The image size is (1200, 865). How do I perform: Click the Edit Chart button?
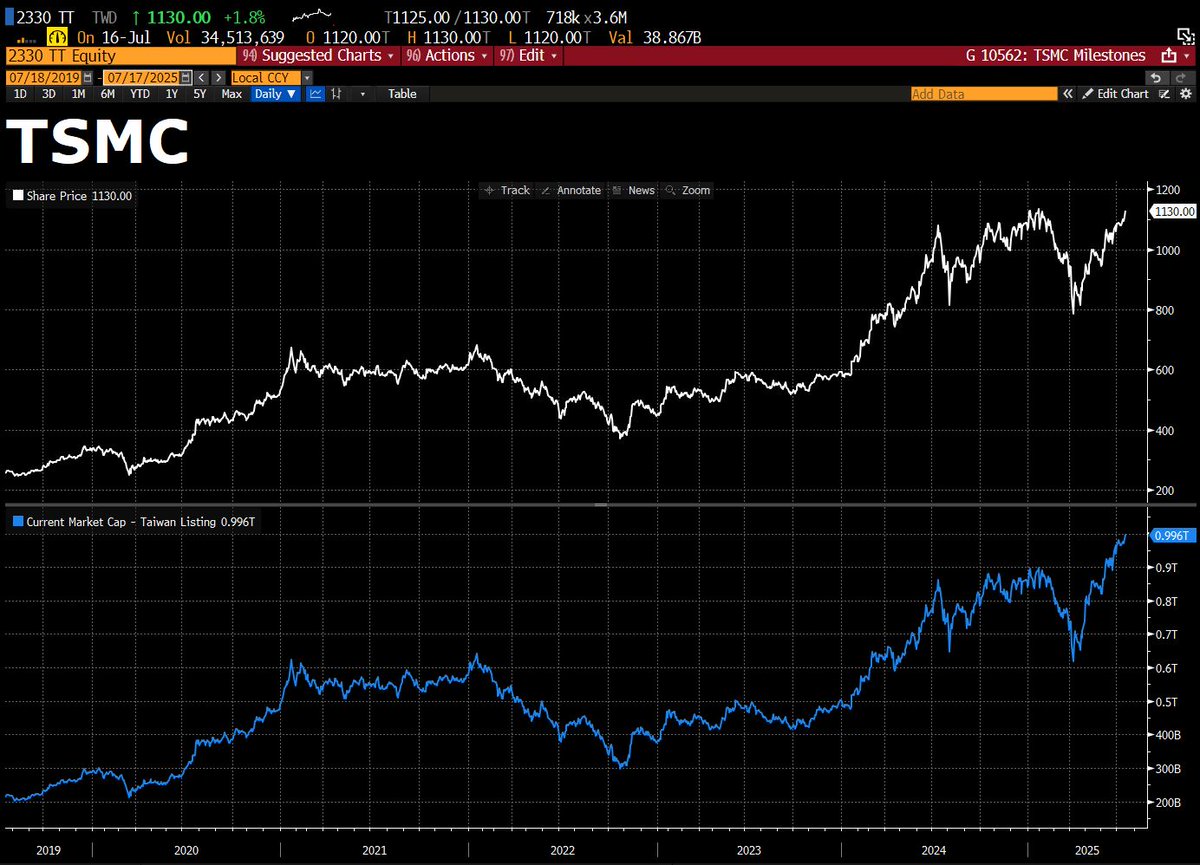coord(1115,94)
